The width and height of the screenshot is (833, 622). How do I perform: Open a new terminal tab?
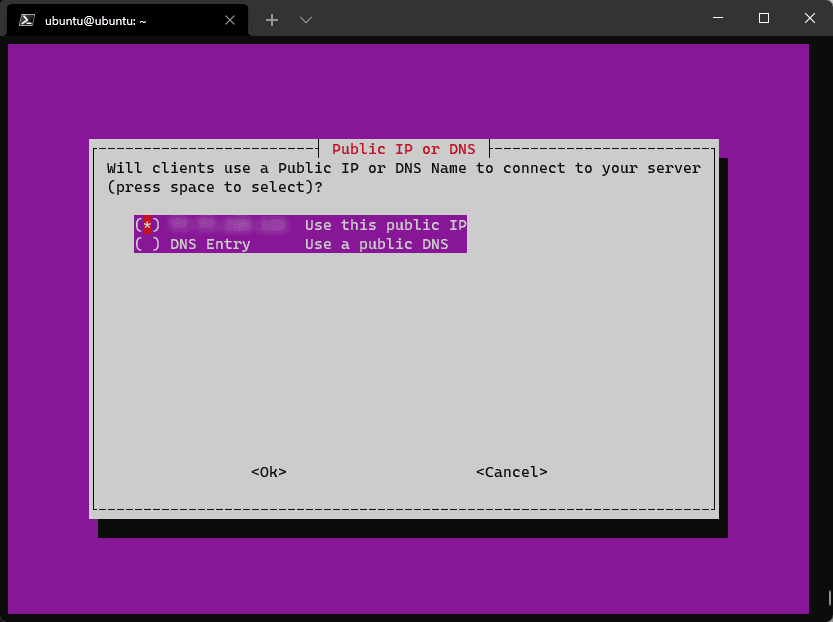272,20
